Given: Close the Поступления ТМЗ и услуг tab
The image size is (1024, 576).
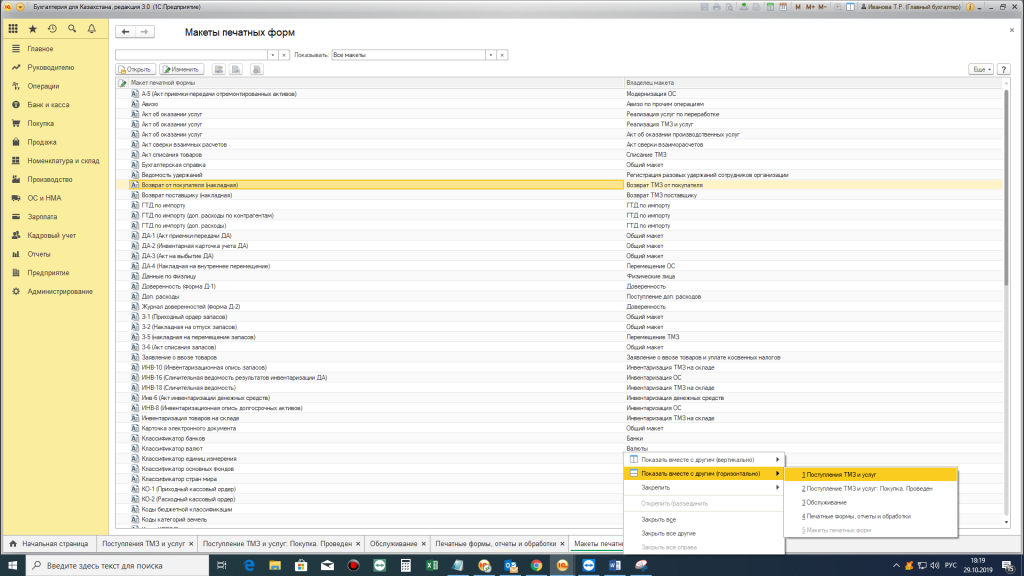Looking at the screenshot, I should click(x=191, y=543).
